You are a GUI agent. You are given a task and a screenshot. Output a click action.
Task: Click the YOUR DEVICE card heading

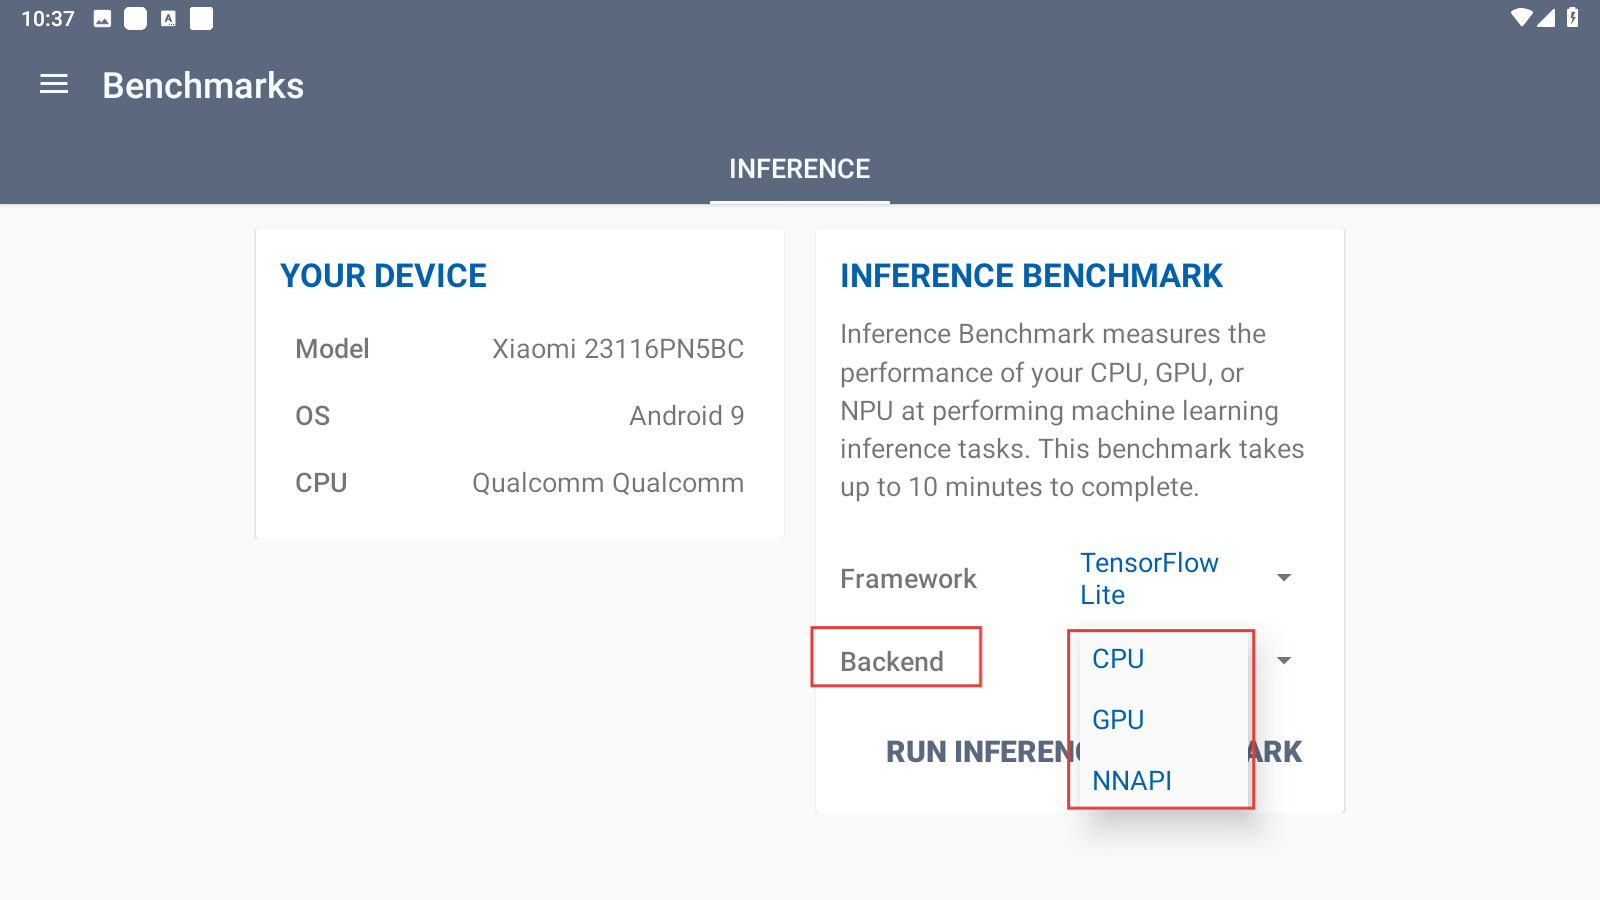pyautogui.click(x=383, y=276)
